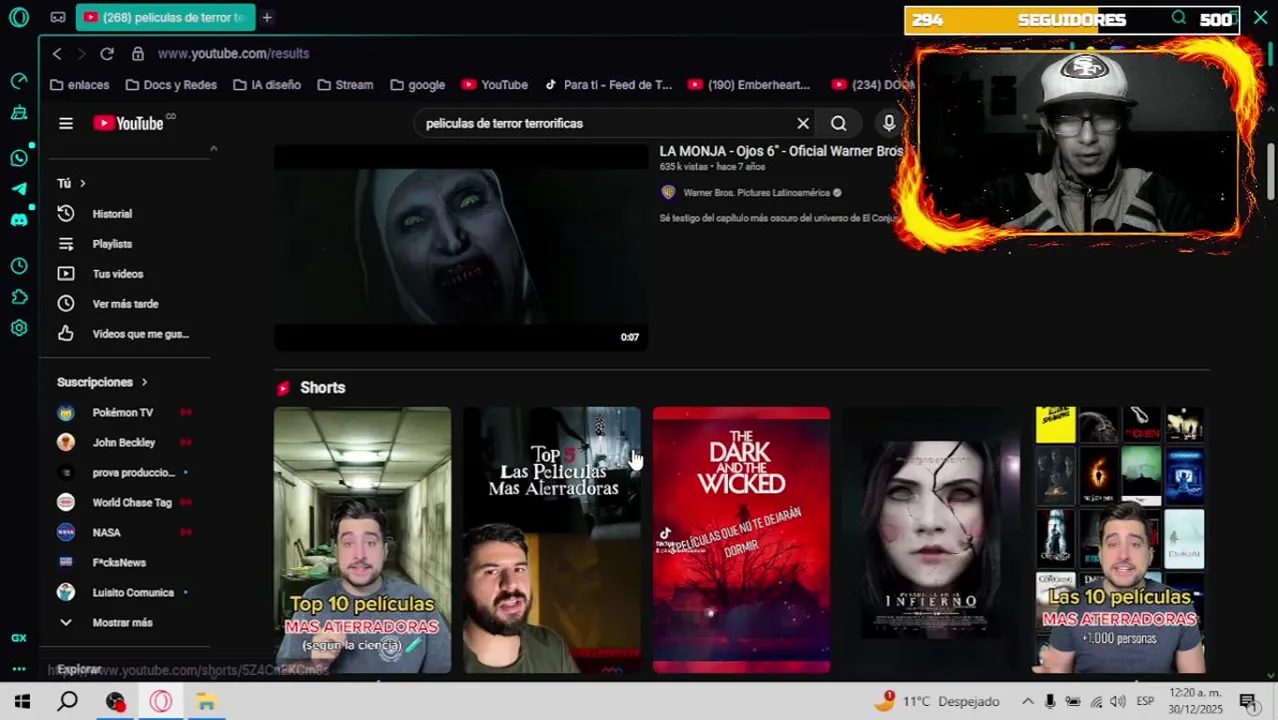Open 'Top 5 Las Películas Mas Aterradoras' short

click(x=552, y=540)
